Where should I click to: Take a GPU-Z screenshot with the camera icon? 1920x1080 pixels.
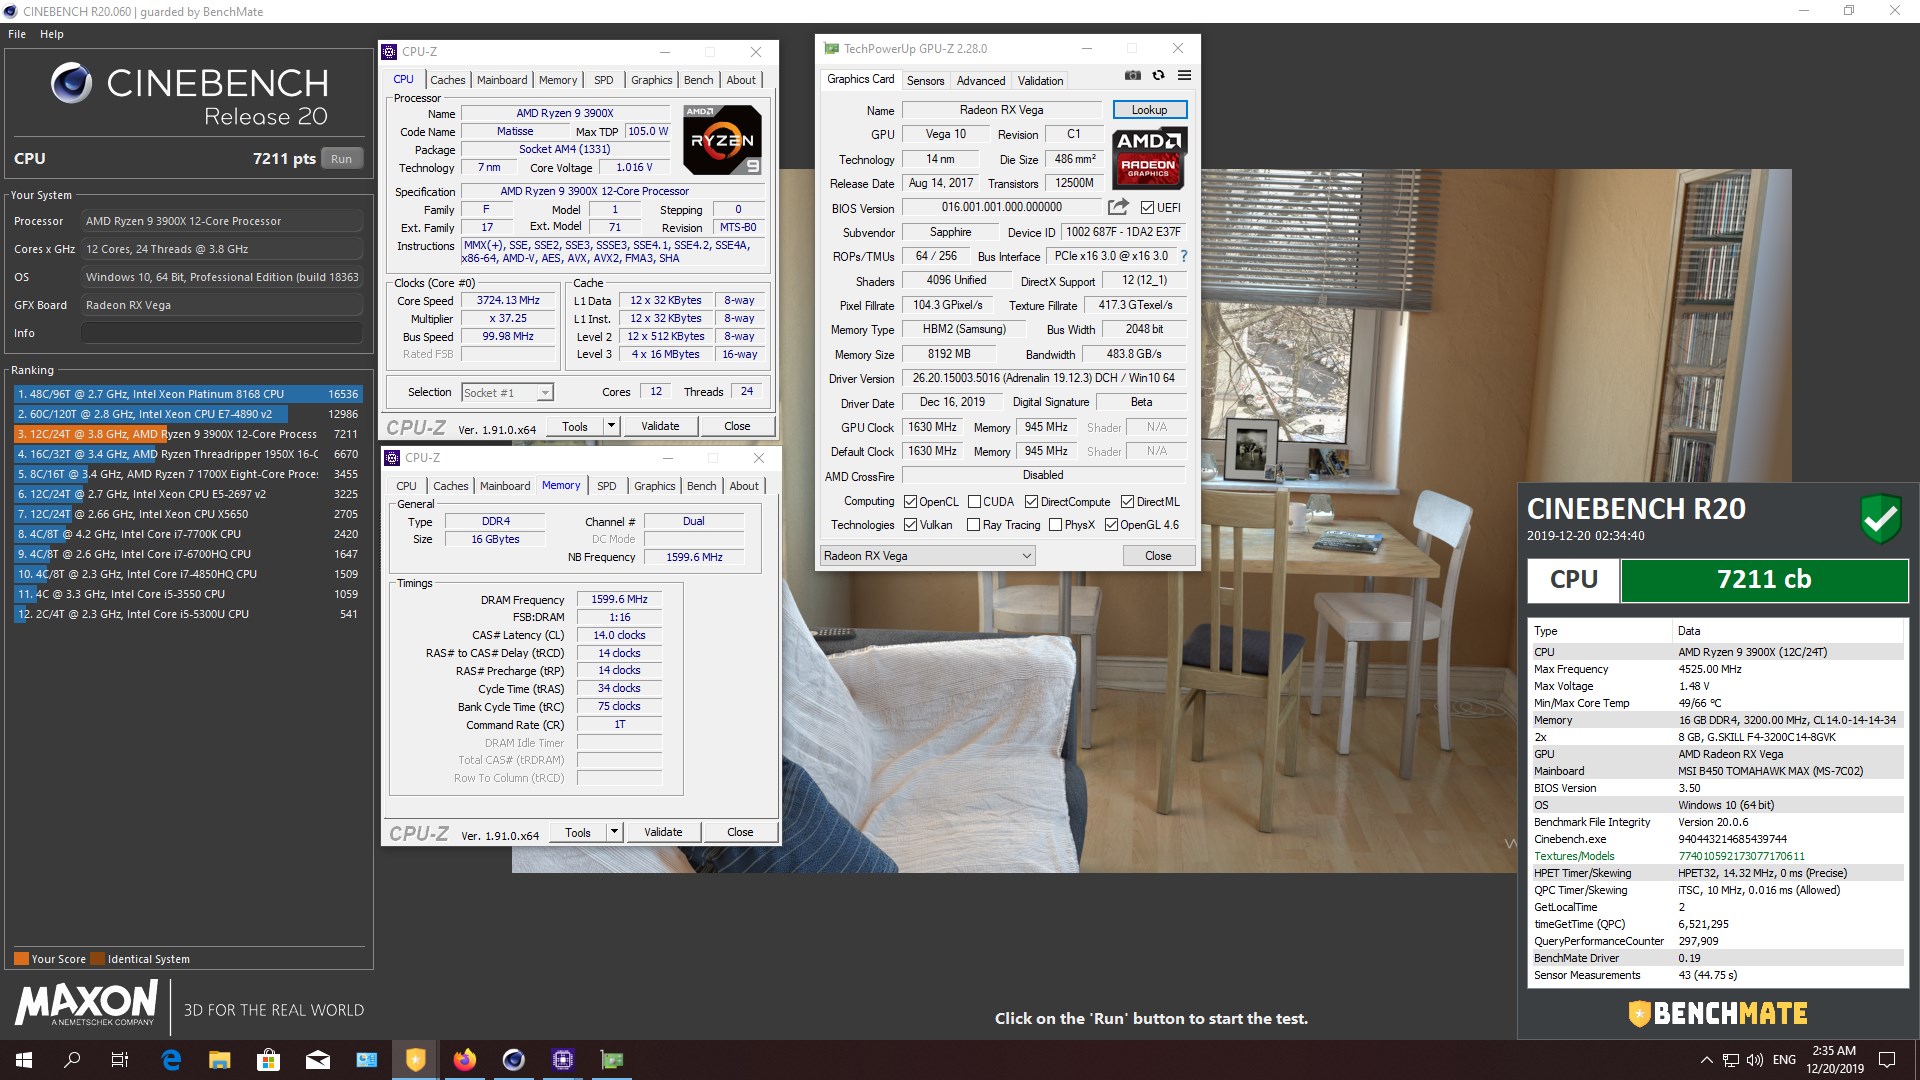(1132, 76)
